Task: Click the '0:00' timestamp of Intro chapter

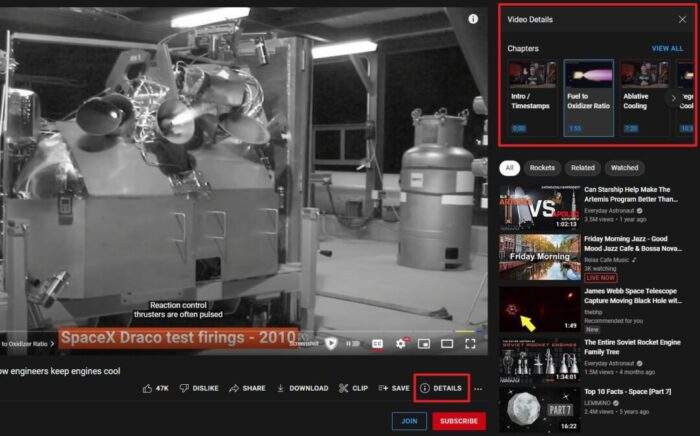Action: [x=519, y=129]
